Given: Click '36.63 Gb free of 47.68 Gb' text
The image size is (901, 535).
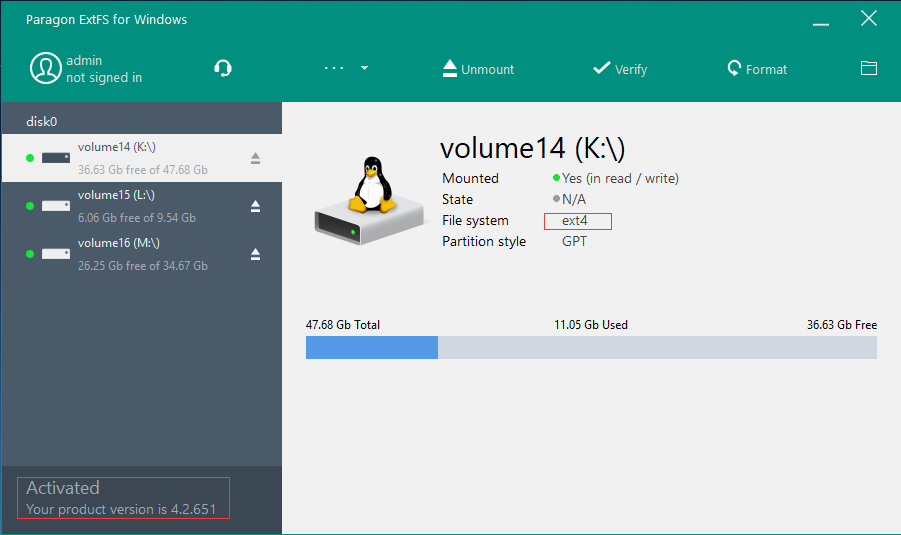Looking at the screenshot, I should (x=143, y=170).
